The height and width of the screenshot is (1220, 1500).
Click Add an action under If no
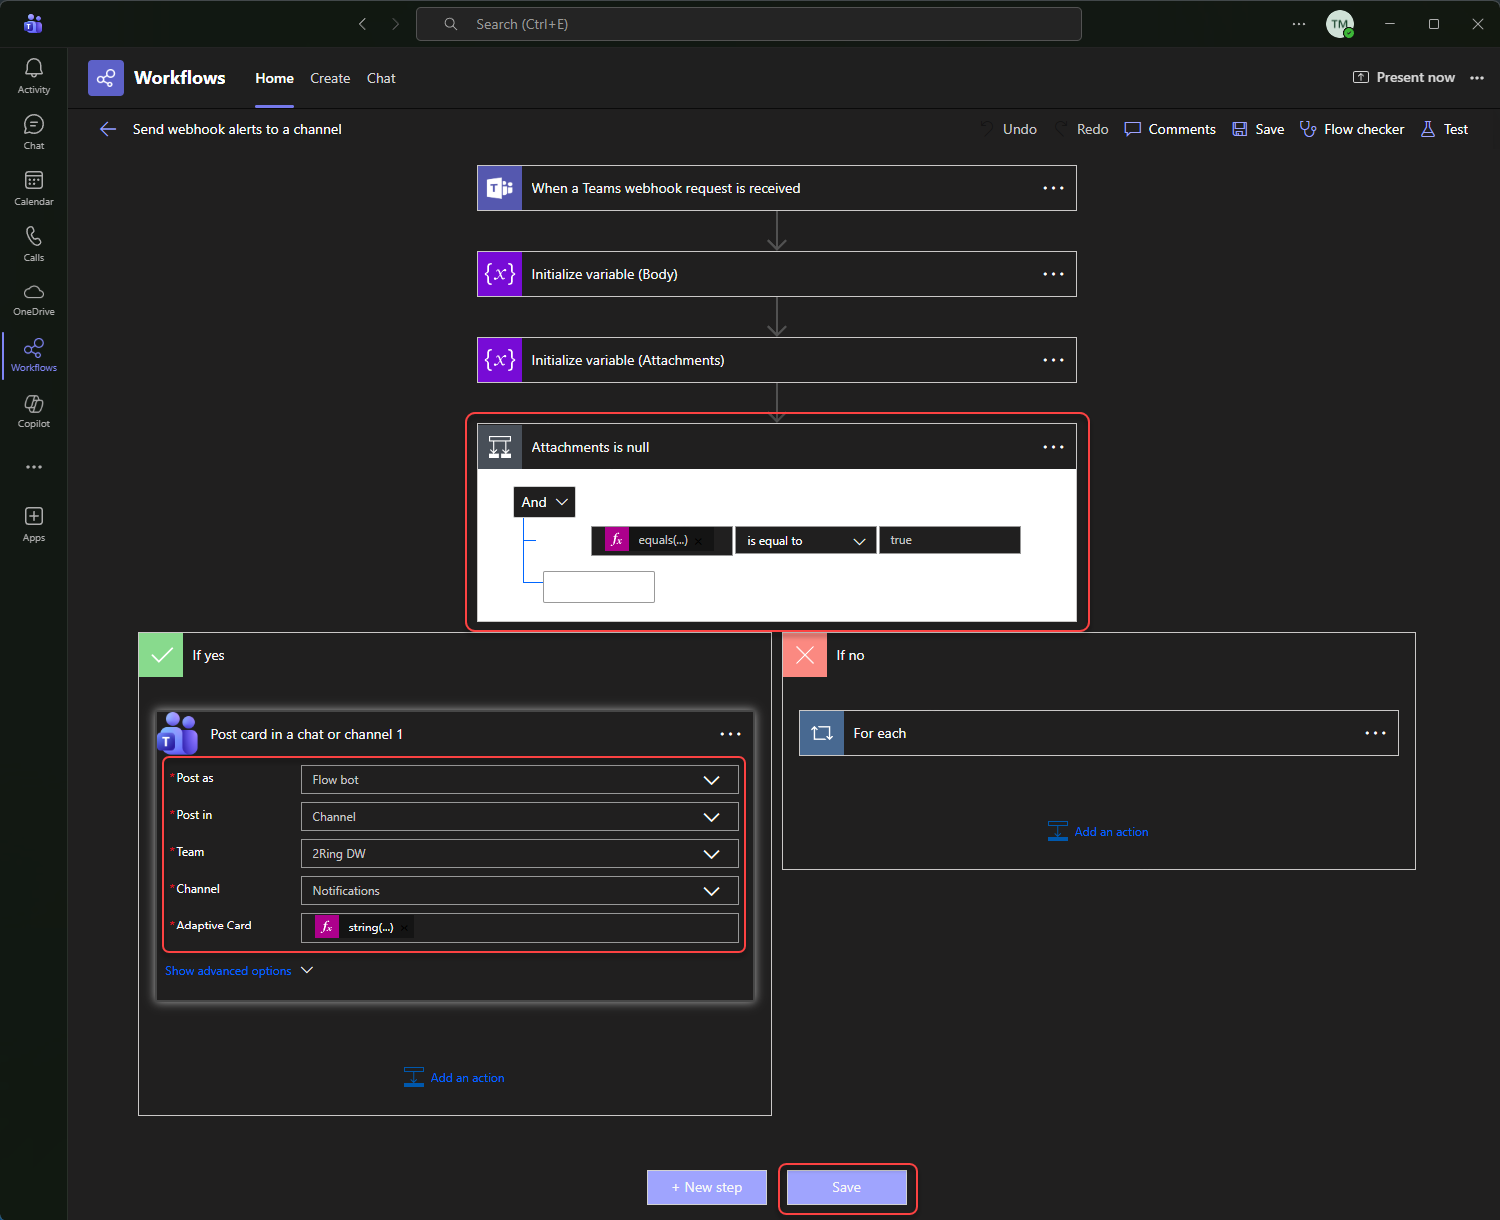pyautogui.click(x=1098, y=832)
